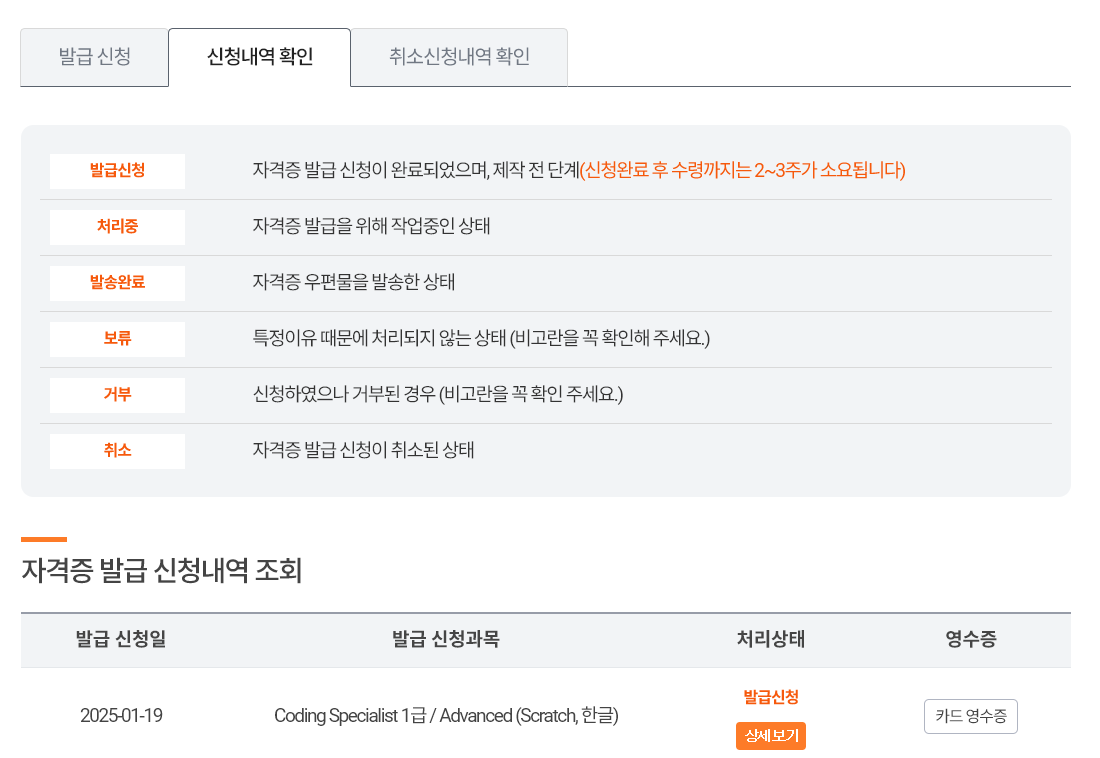This screenshot has height=758, width=1100.
Task: Click the 취소 status badge
Action: pyautogui.click(x=117, y=451)
